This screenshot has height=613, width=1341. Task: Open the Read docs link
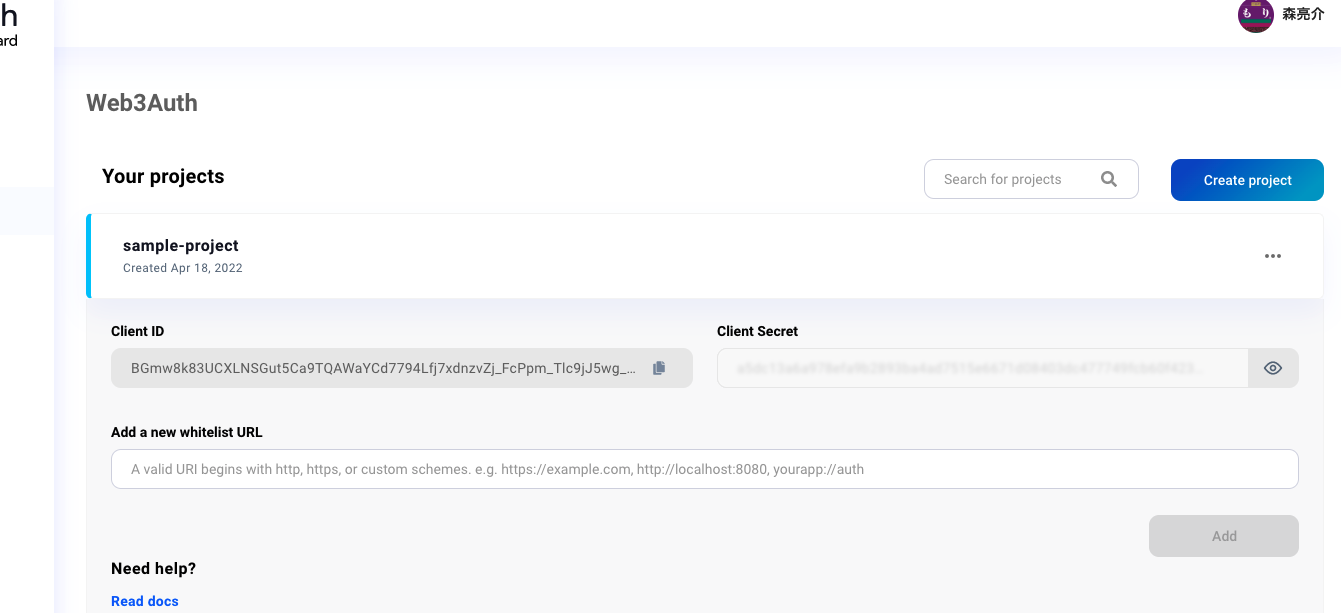pos(144,600)
